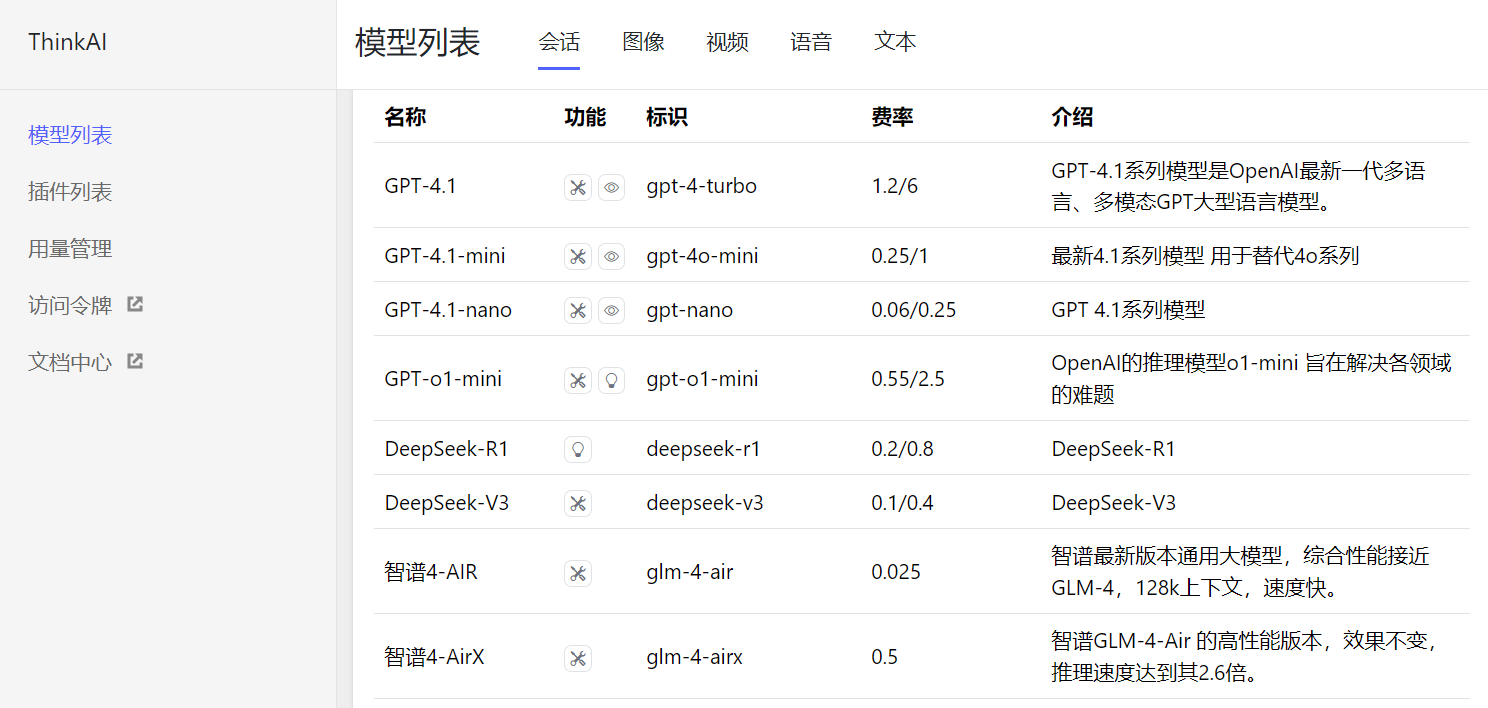Click the tools icon in GPT-o1-mini row
This screenshot has width=1488, height=708.
pyautogui.click(x=577, y=380)
